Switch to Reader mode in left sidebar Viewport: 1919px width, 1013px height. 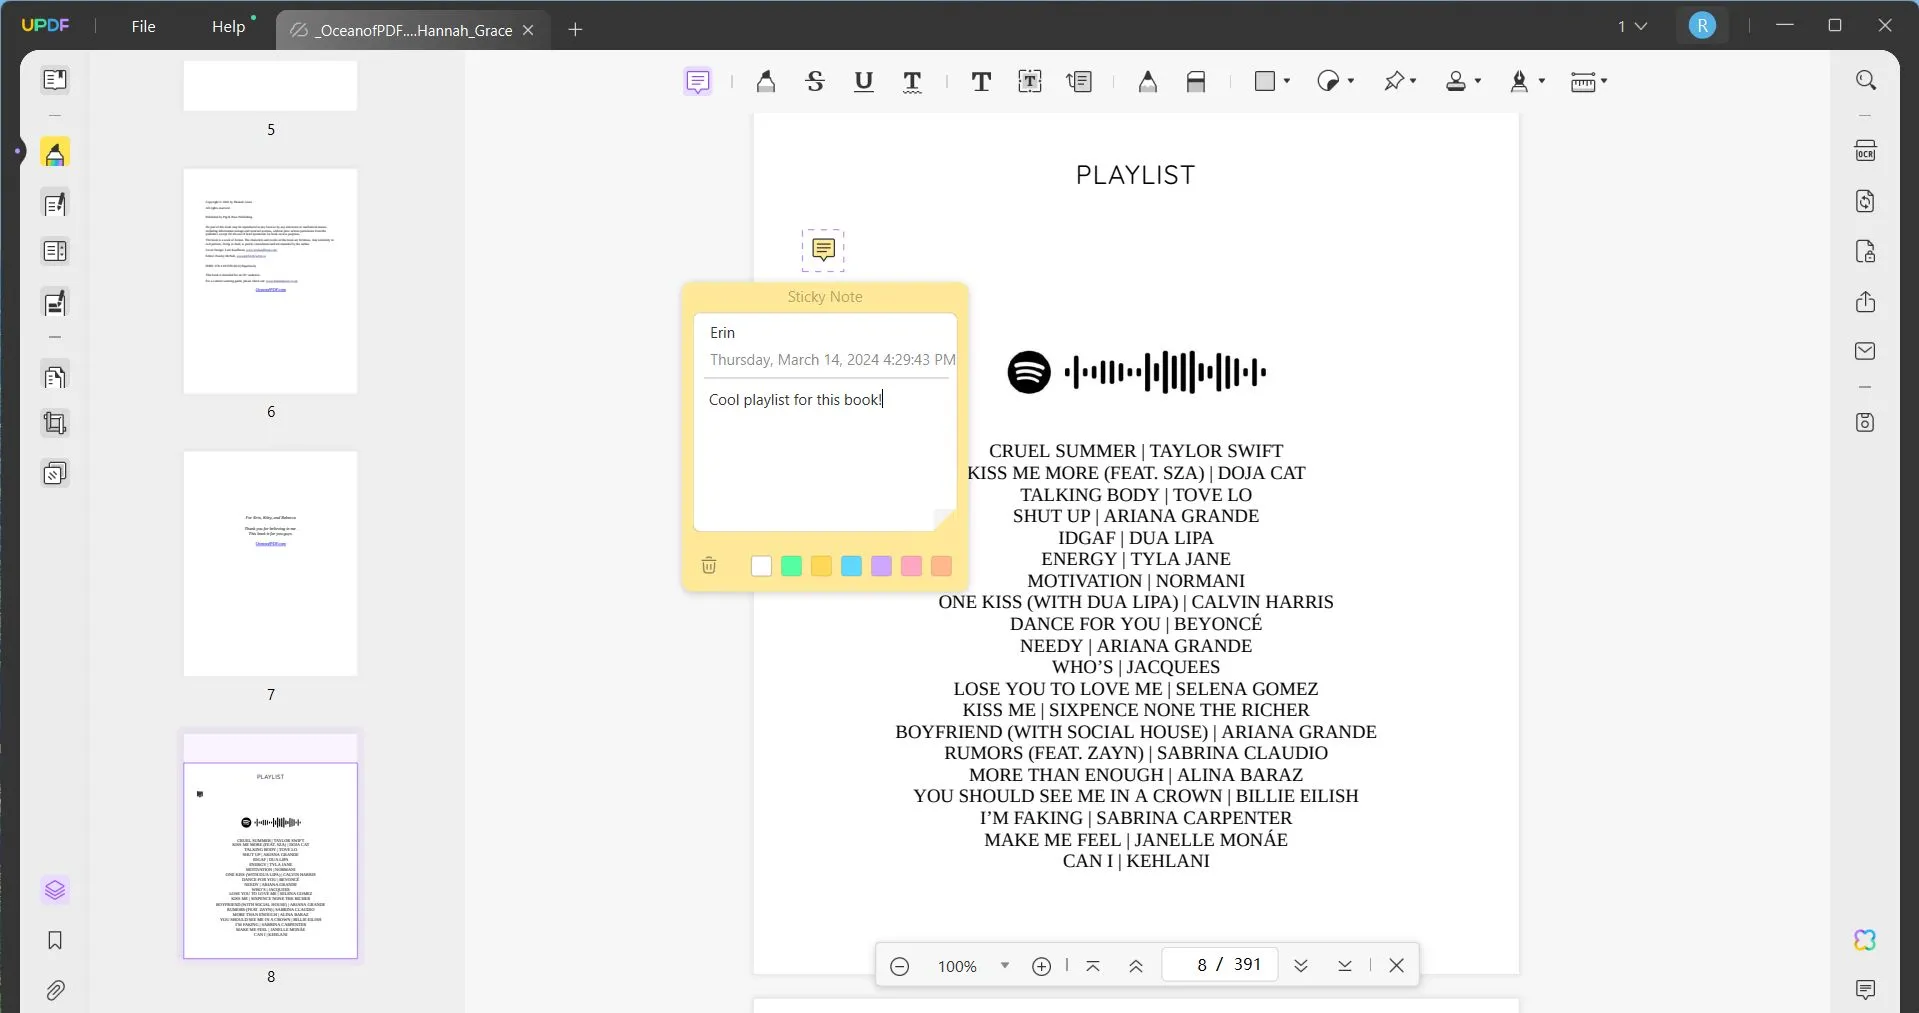pos(55,79)
